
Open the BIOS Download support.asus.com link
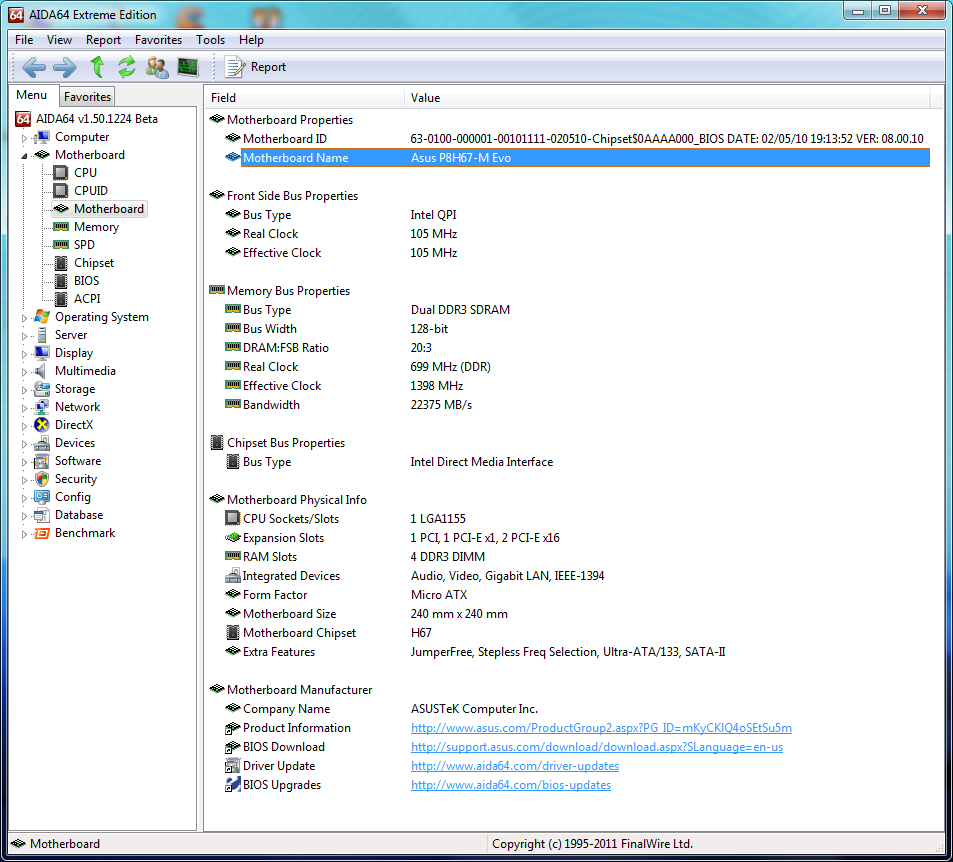point(597,746)
